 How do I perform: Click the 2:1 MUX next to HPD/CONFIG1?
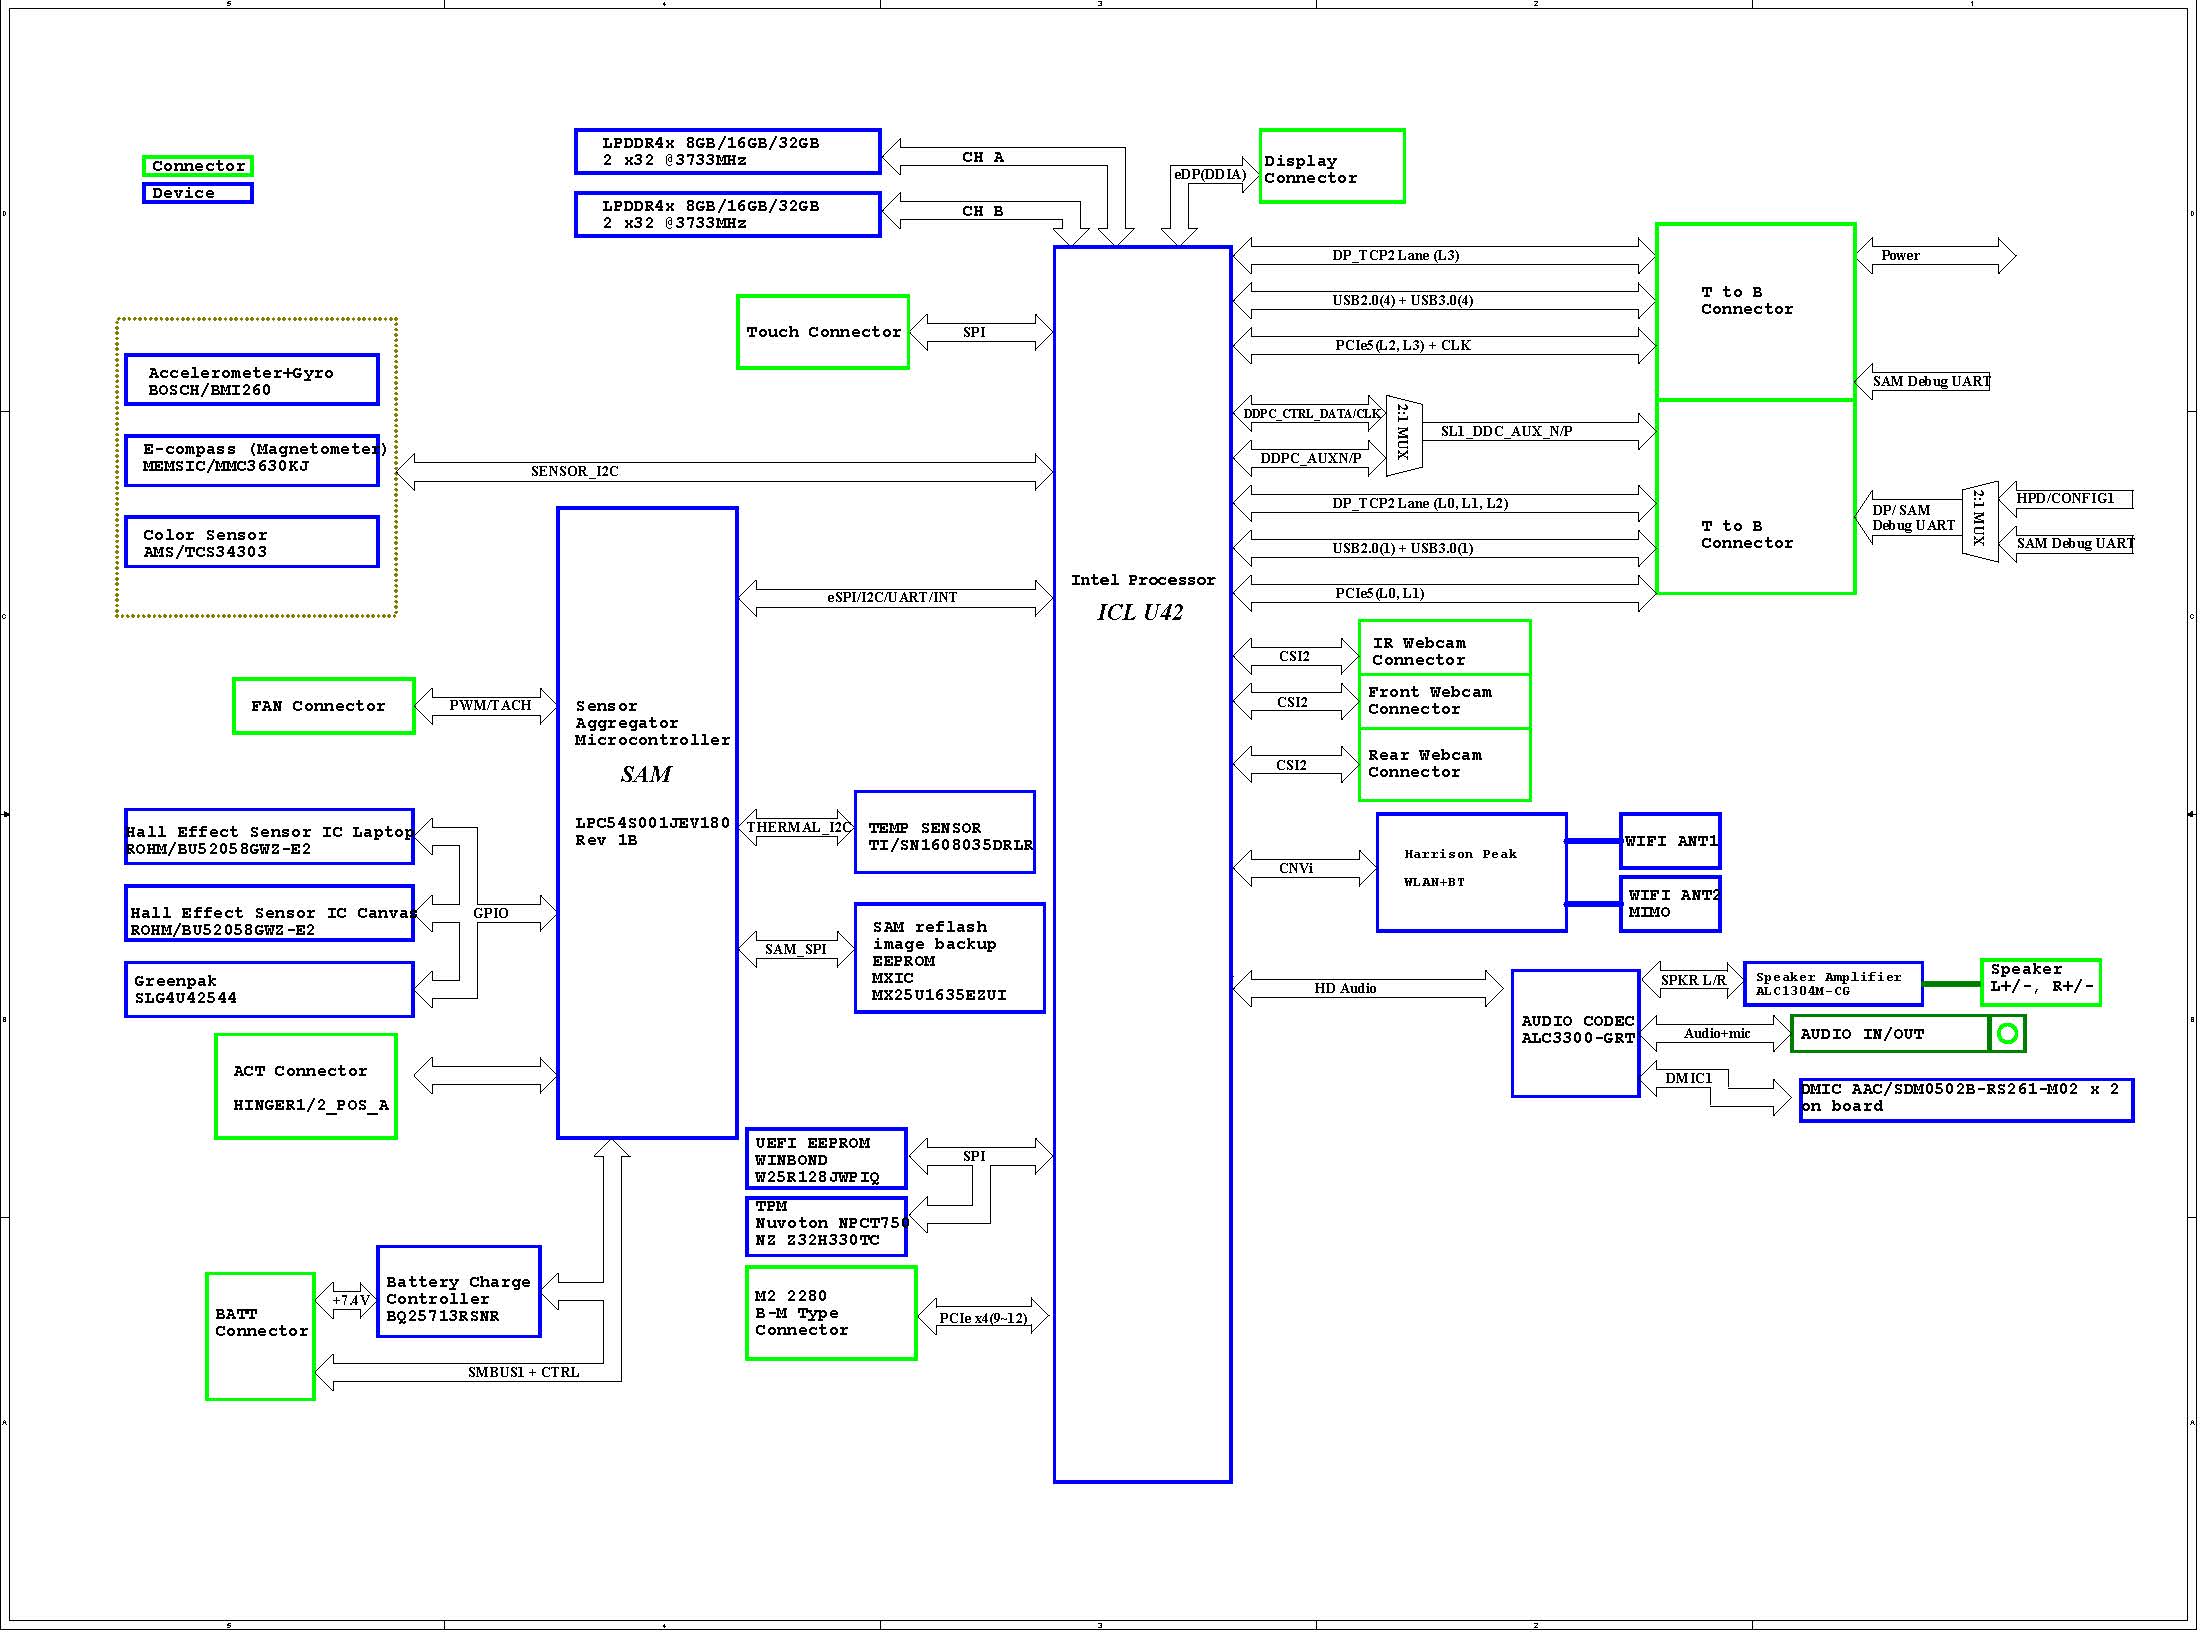1980,522
